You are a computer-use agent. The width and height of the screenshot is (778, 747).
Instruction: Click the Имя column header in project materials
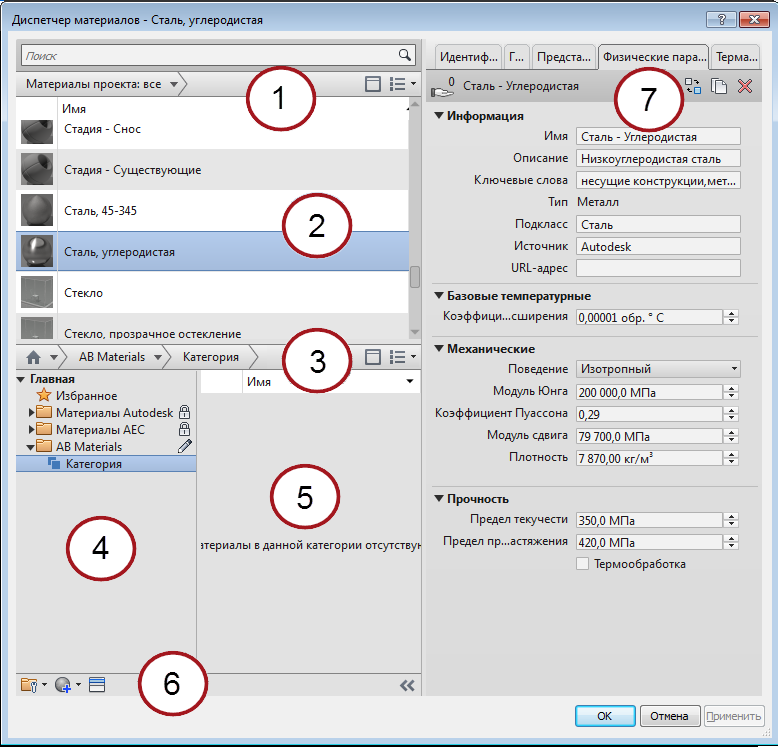click(74, 109)
